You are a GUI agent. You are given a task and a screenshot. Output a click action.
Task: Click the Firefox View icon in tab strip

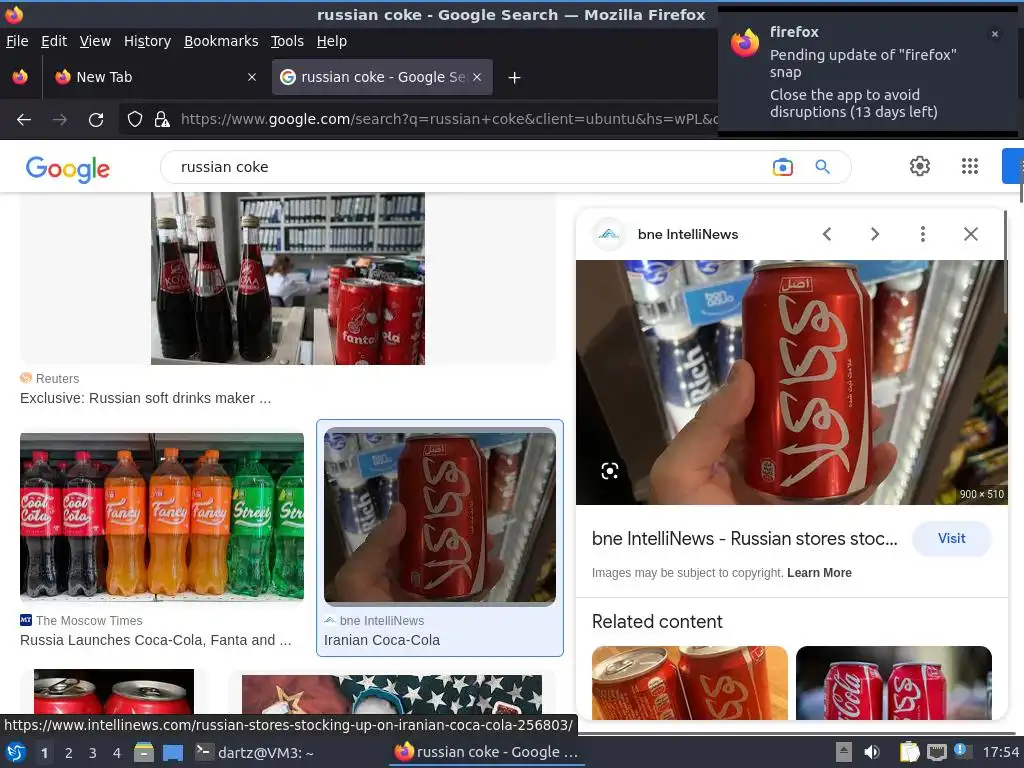(20, 77)
